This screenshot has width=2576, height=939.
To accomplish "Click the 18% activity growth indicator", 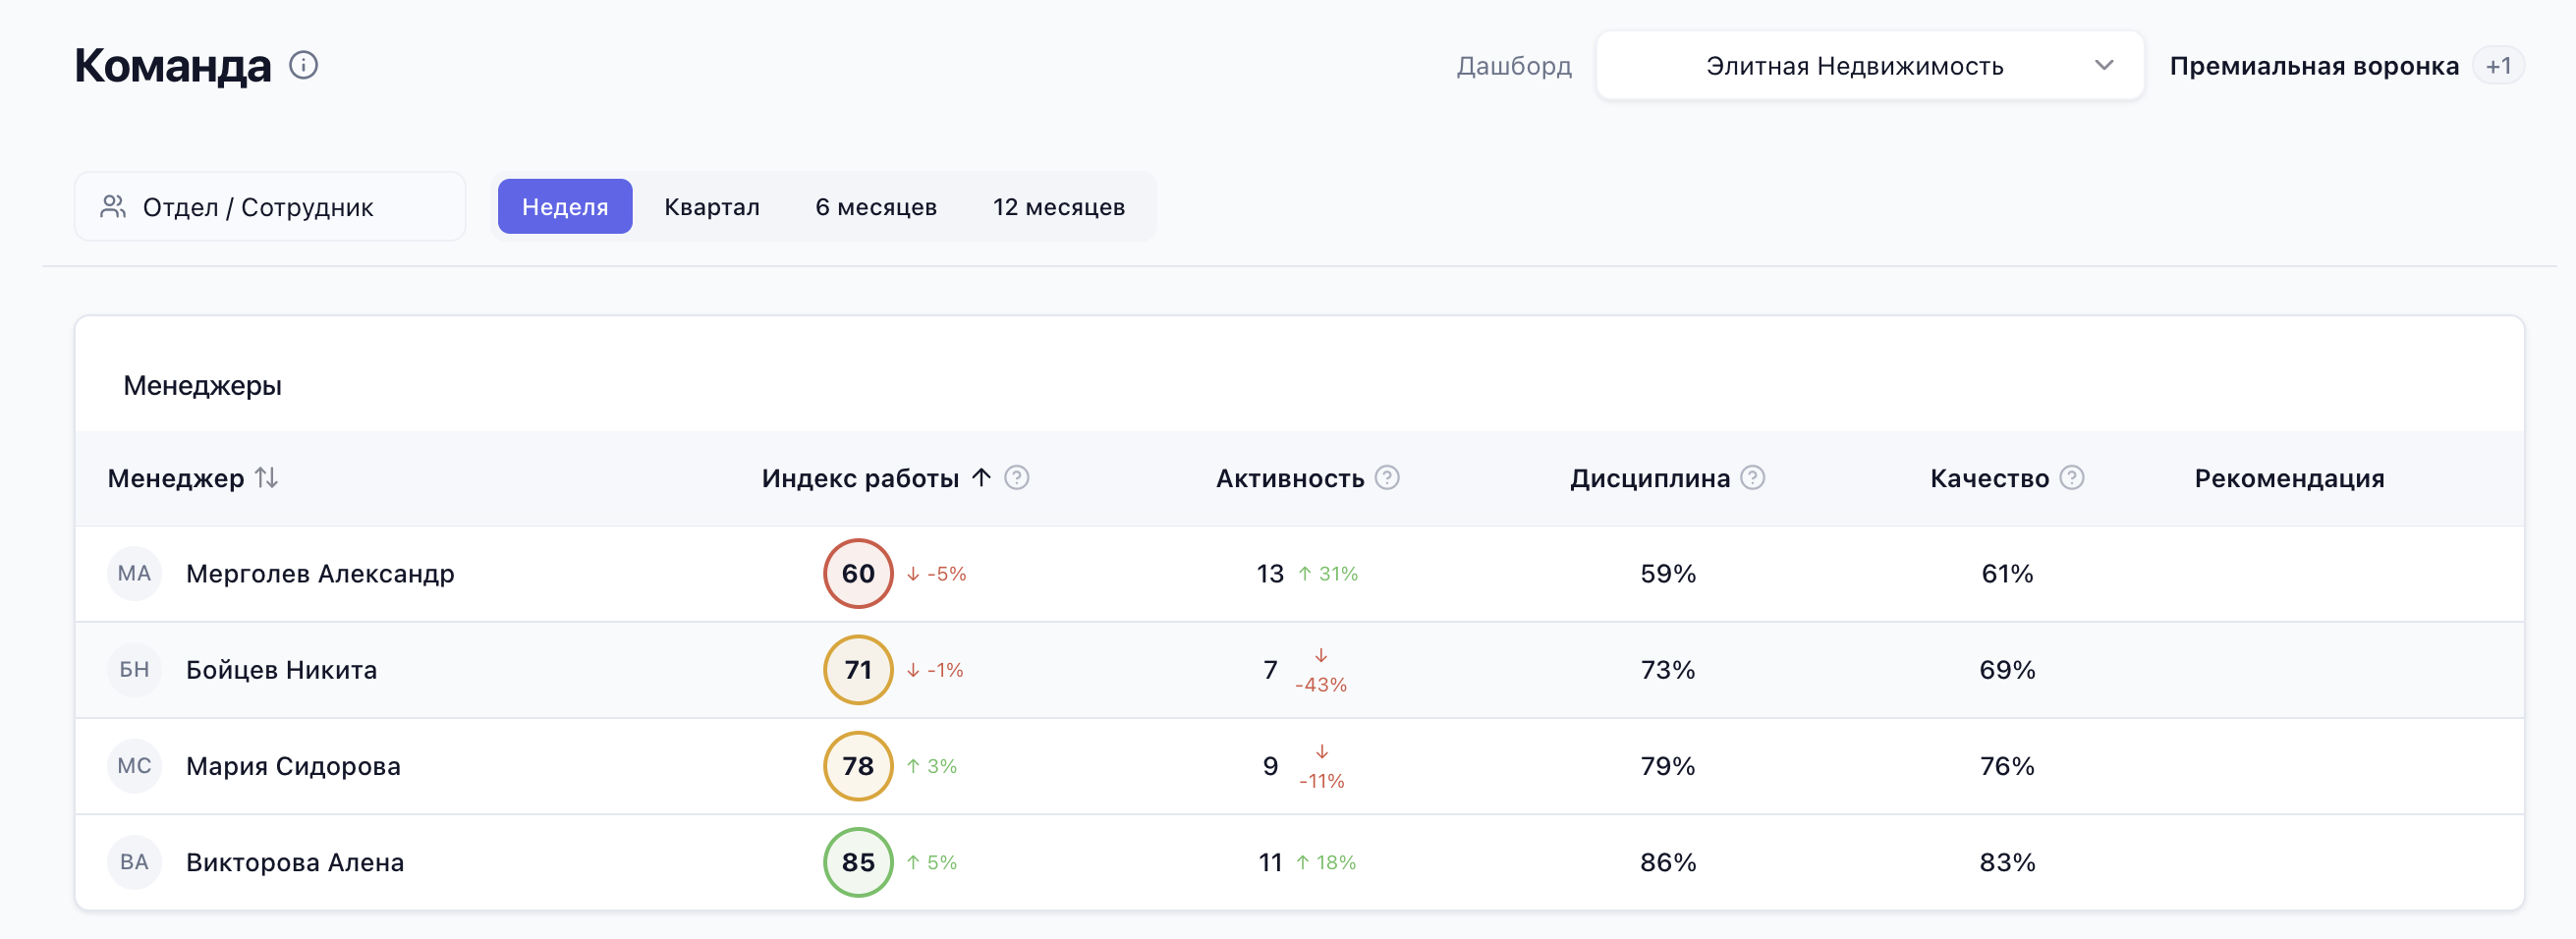I will coord(1326,861).
